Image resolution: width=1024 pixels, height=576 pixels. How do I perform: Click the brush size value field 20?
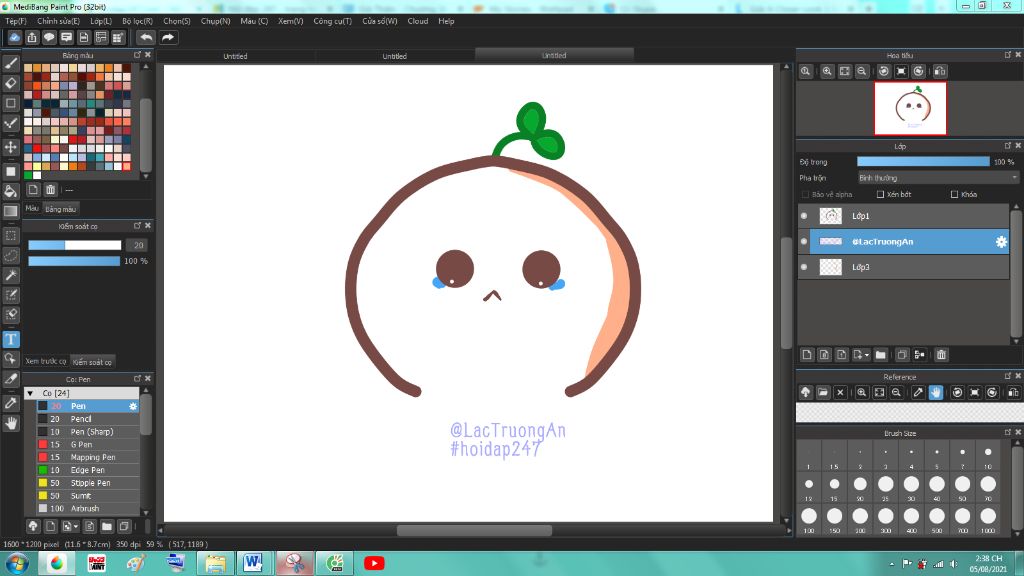[137, 245]
